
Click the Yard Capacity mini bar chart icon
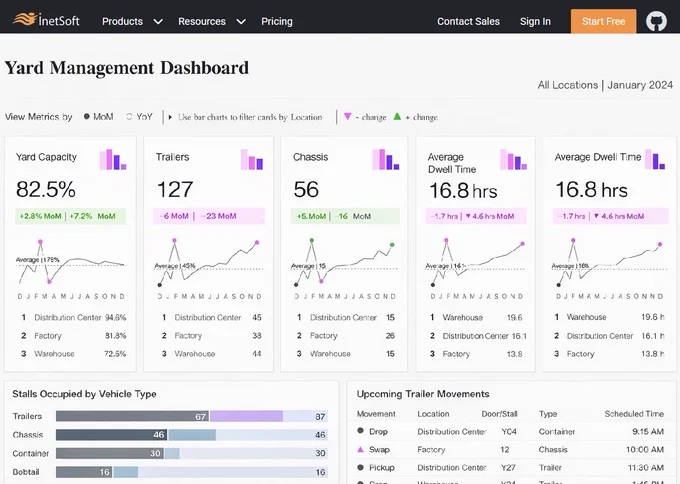[113, 159]
